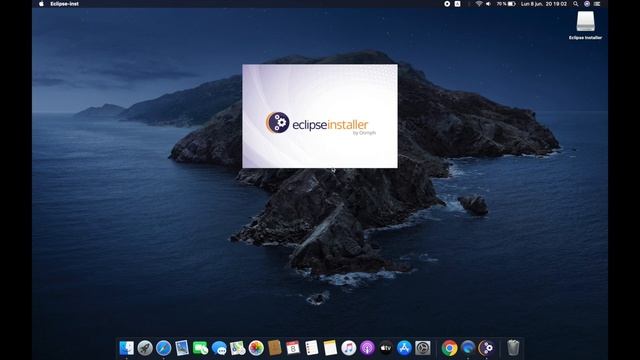Screen dimensions: 640x360
Task: Open Photos from the Dock
Action: click(x=256, y=348)
